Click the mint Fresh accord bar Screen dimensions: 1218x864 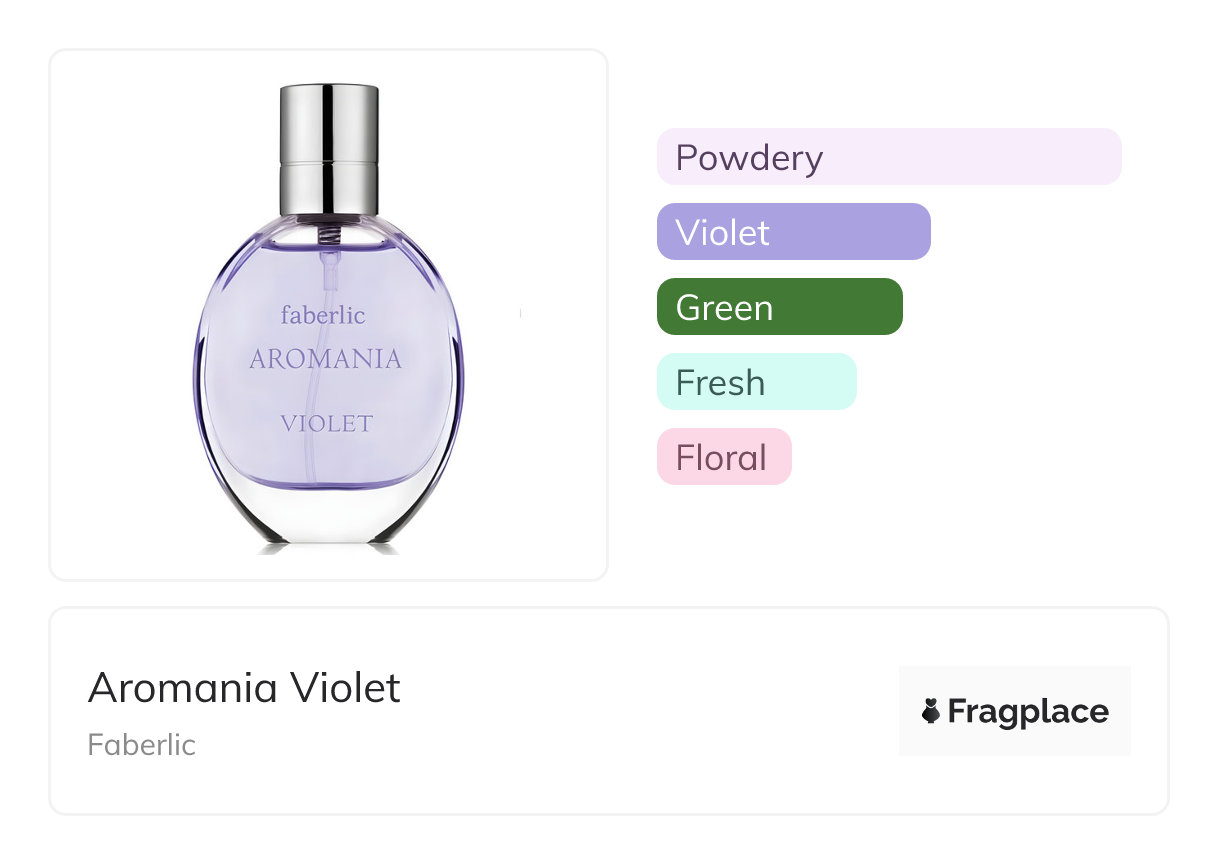[756, 382]
